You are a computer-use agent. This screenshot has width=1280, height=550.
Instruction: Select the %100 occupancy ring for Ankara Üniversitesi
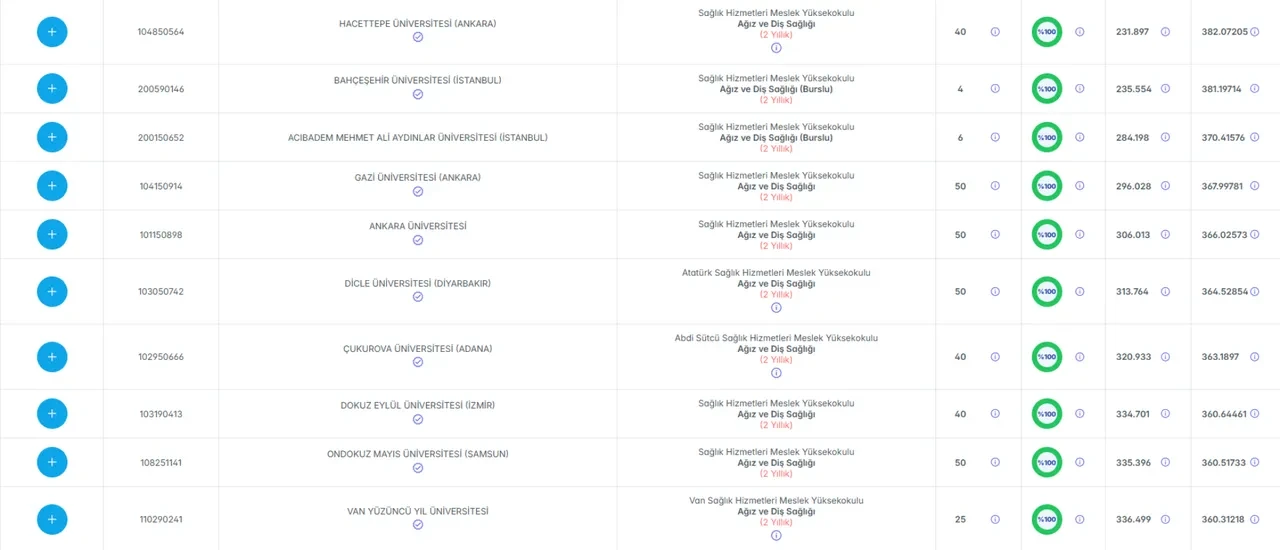click(x=1047, y=235)
